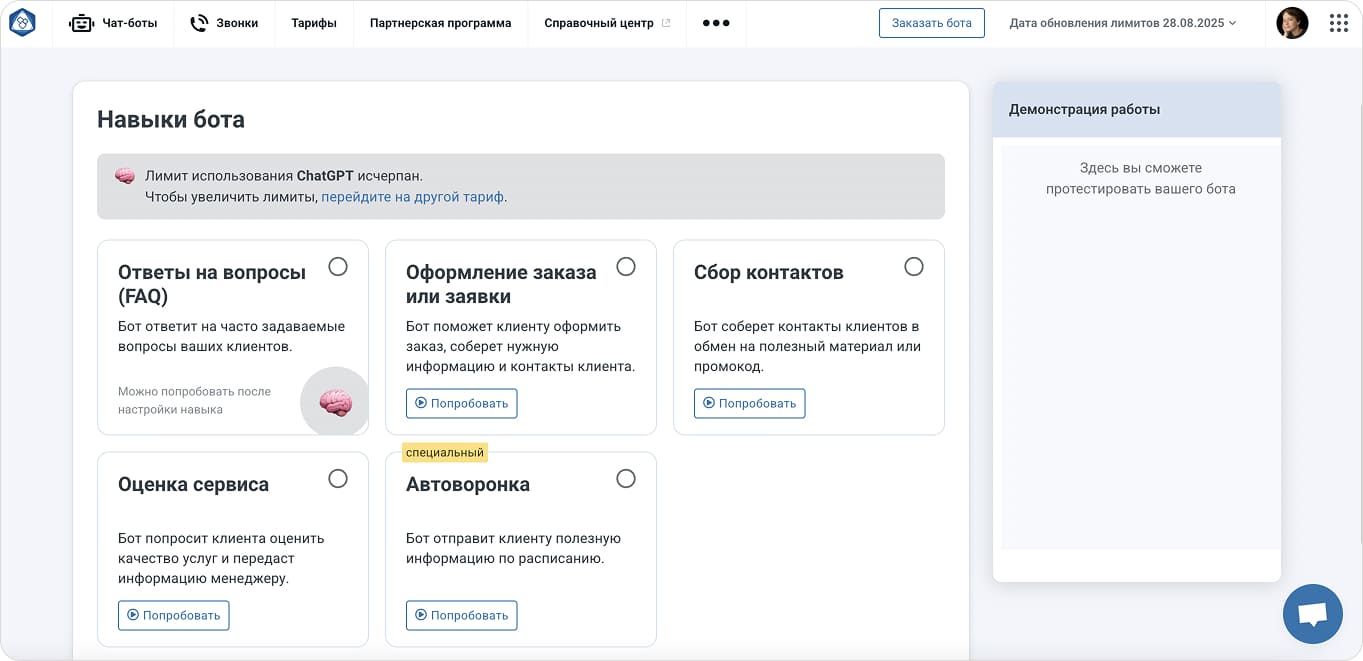The height and width of the screenshot is (661, 1363).
Task: Select the Ответы на вопросы skill circle
Action: (338, 266)
